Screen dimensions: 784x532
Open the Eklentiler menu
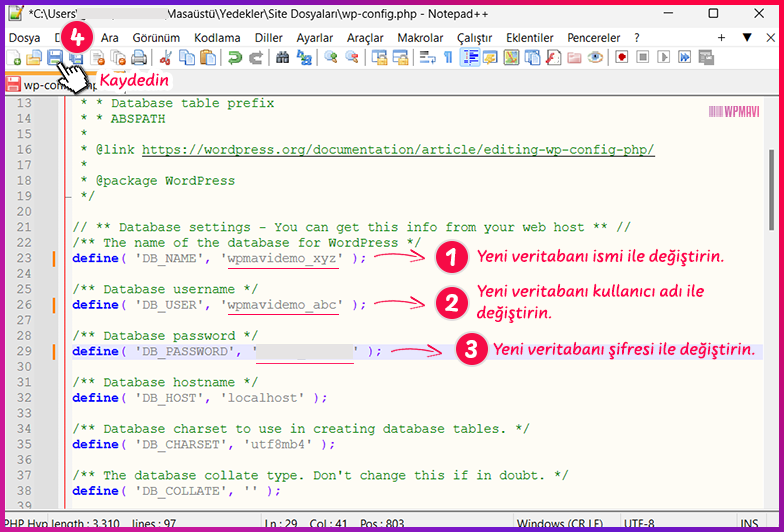(x=530, y=38)
